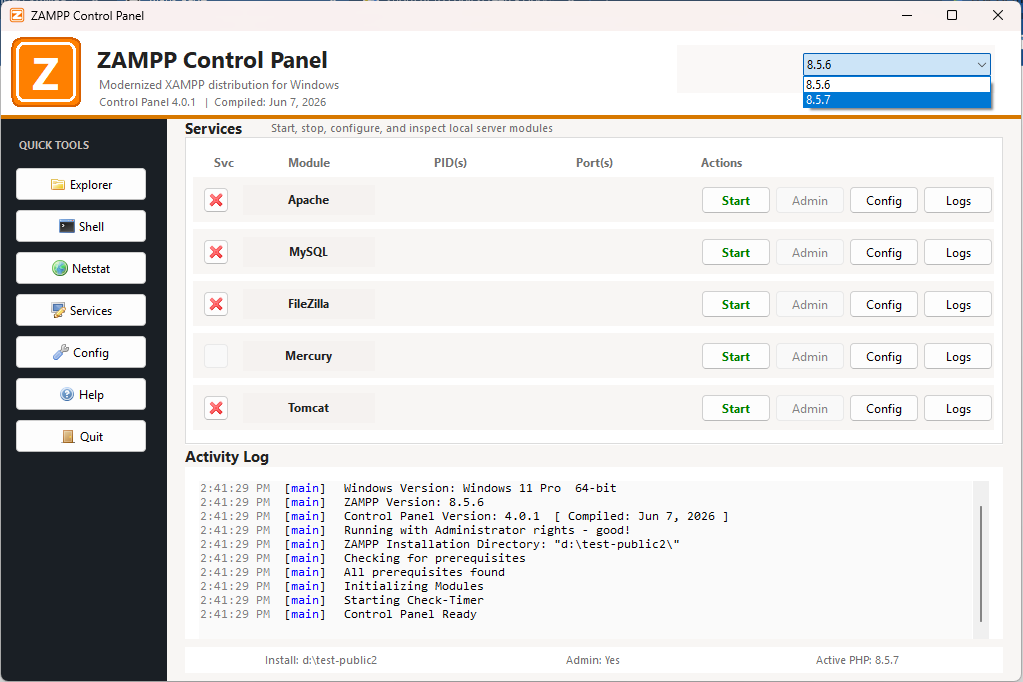Collapse the PHP version dropdown arrow

981,65
